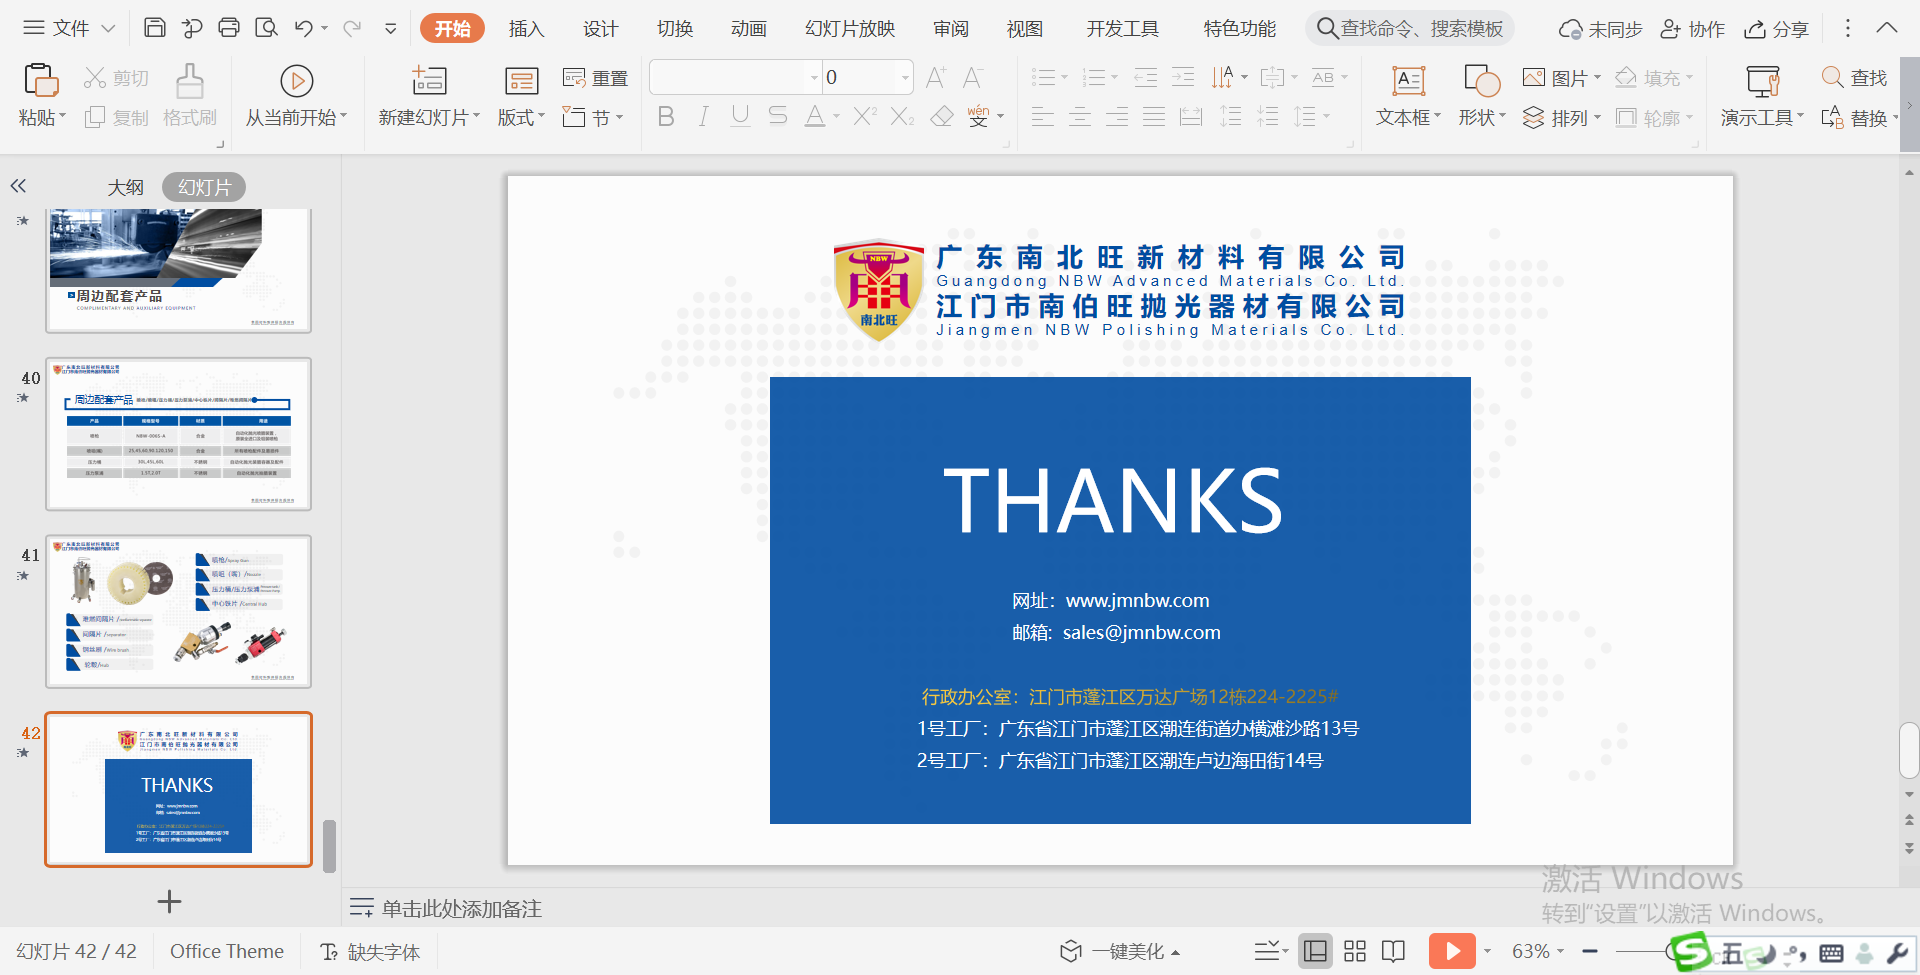Click the 未同步 (Not synced) status button
1920x975 pixels.
pos(1600,29)
